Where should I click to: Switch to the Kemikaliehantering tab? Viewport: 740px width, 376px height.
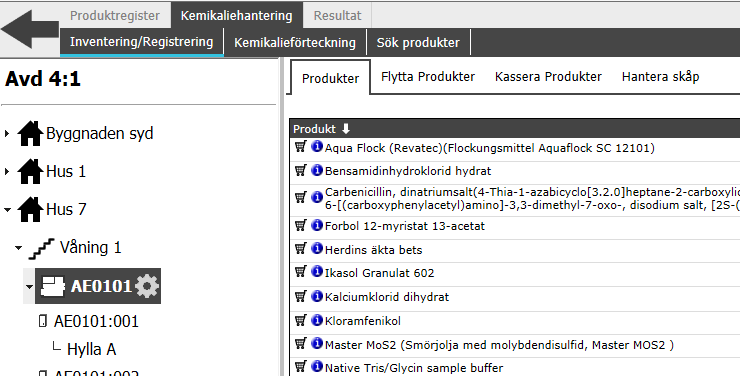(x=236, y=16)
